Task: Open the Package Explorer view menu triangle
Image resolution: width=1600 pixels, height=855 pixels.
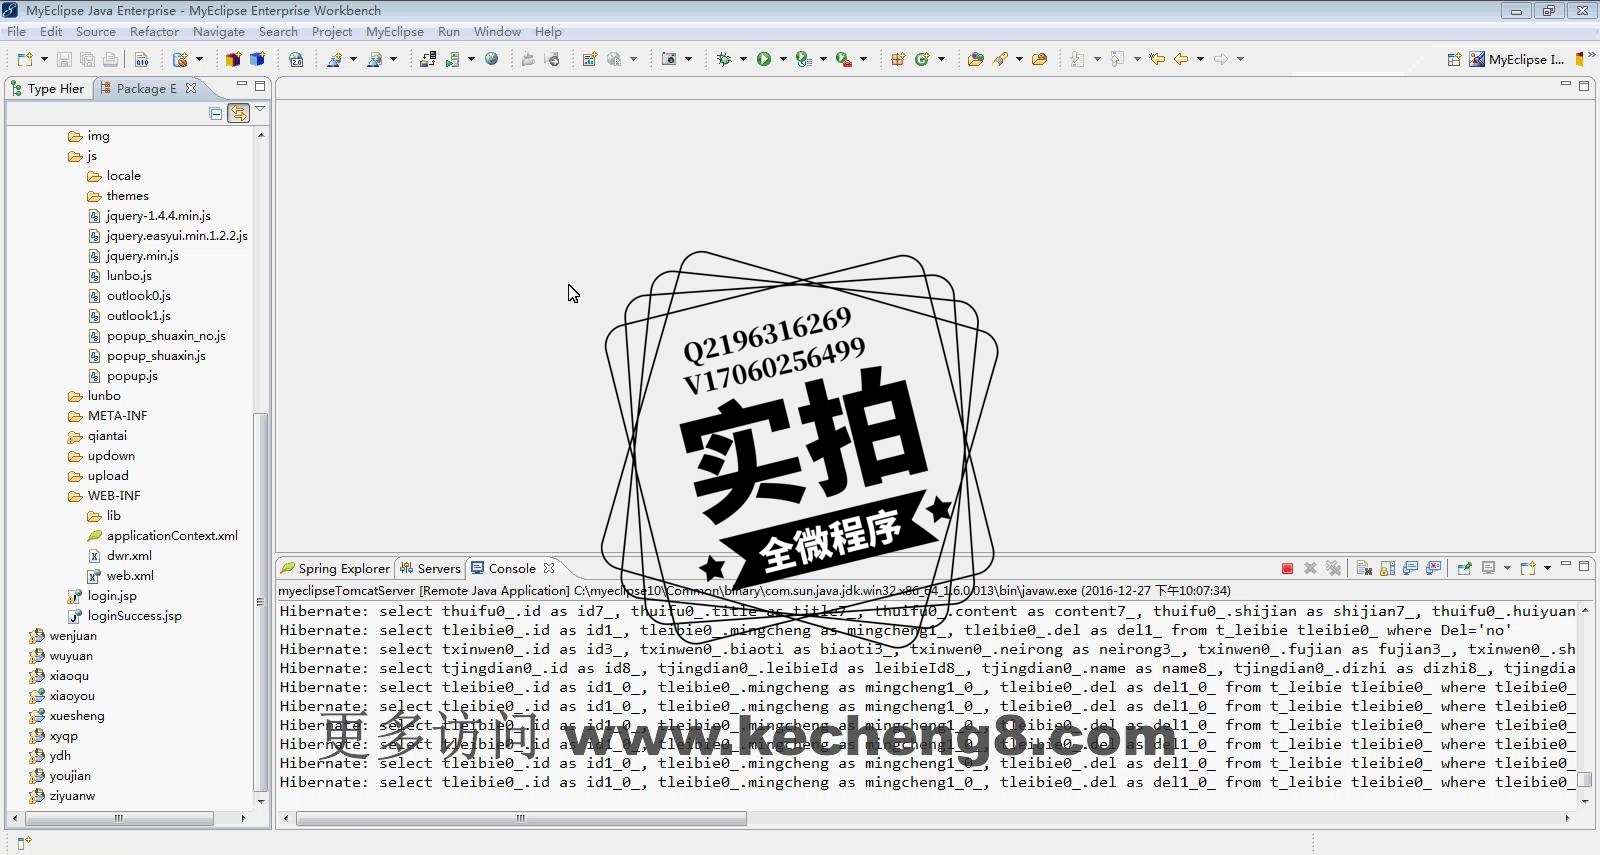Action: [x=260, y=109]
